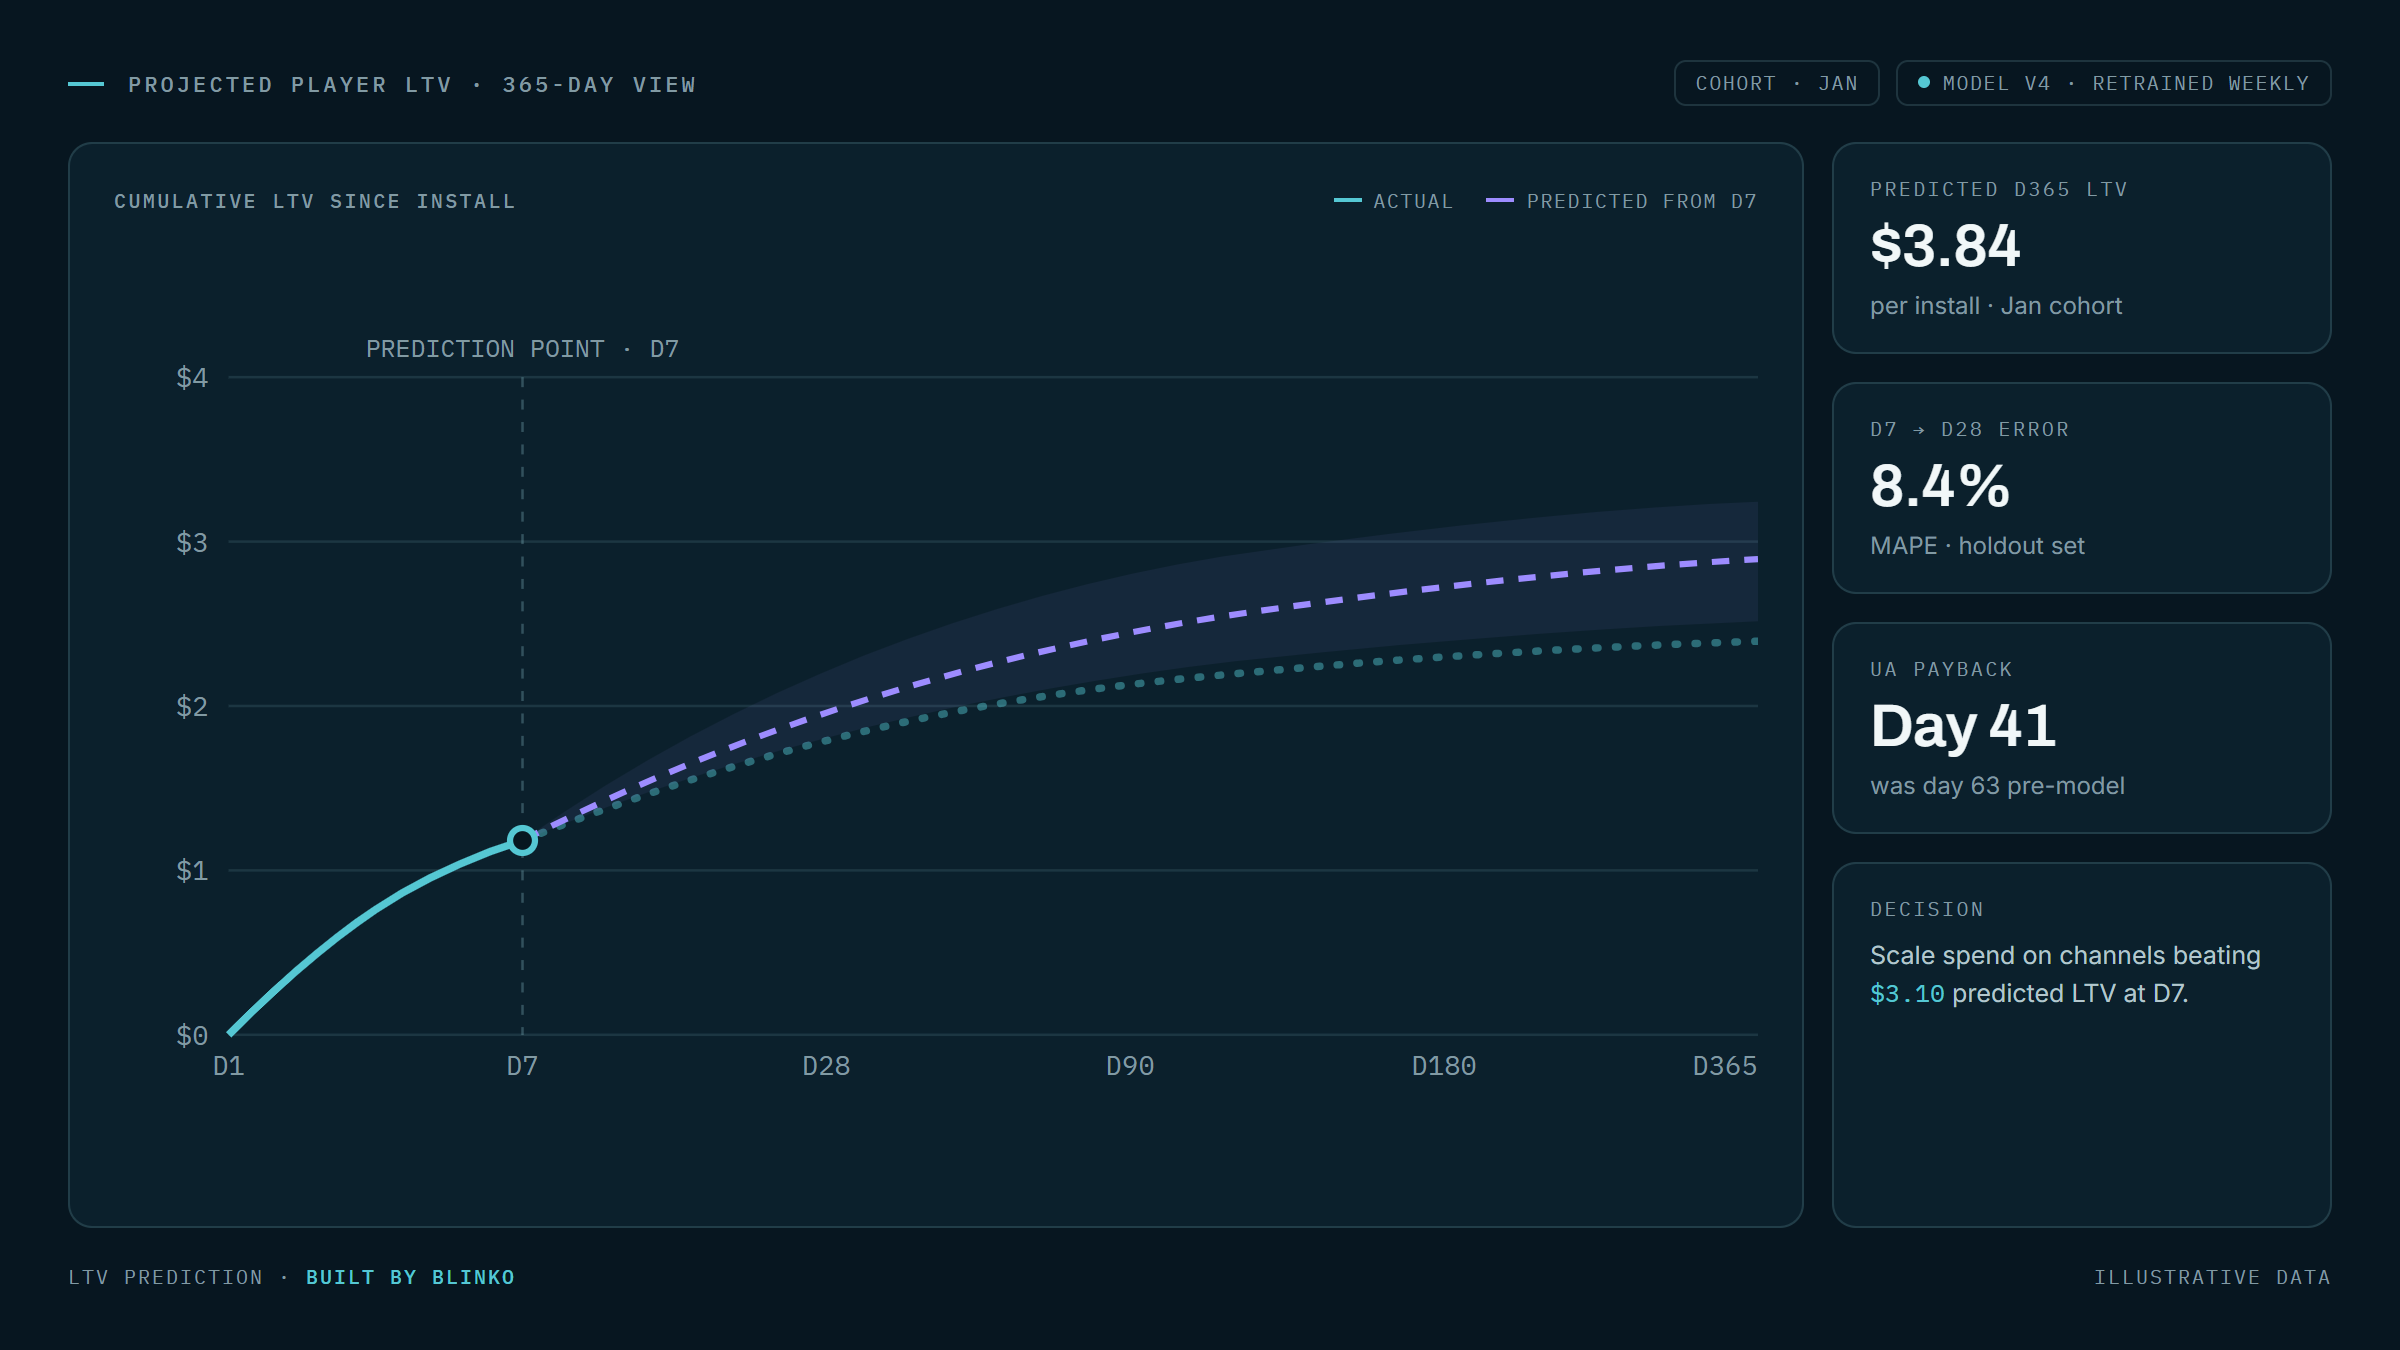Click the UA PAYBACK card label
This screenshot has height=1350, width=2400.
click(1941, 670)
